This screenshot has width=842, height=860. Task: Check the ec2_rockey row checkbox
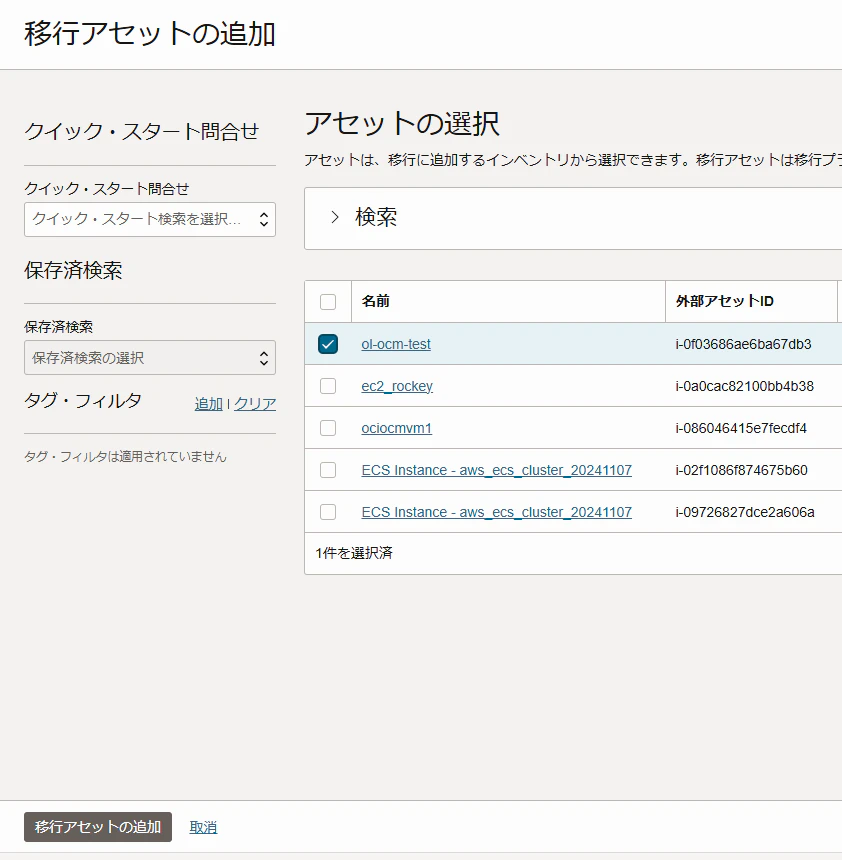pyautogui.click(x=328, y=386)
